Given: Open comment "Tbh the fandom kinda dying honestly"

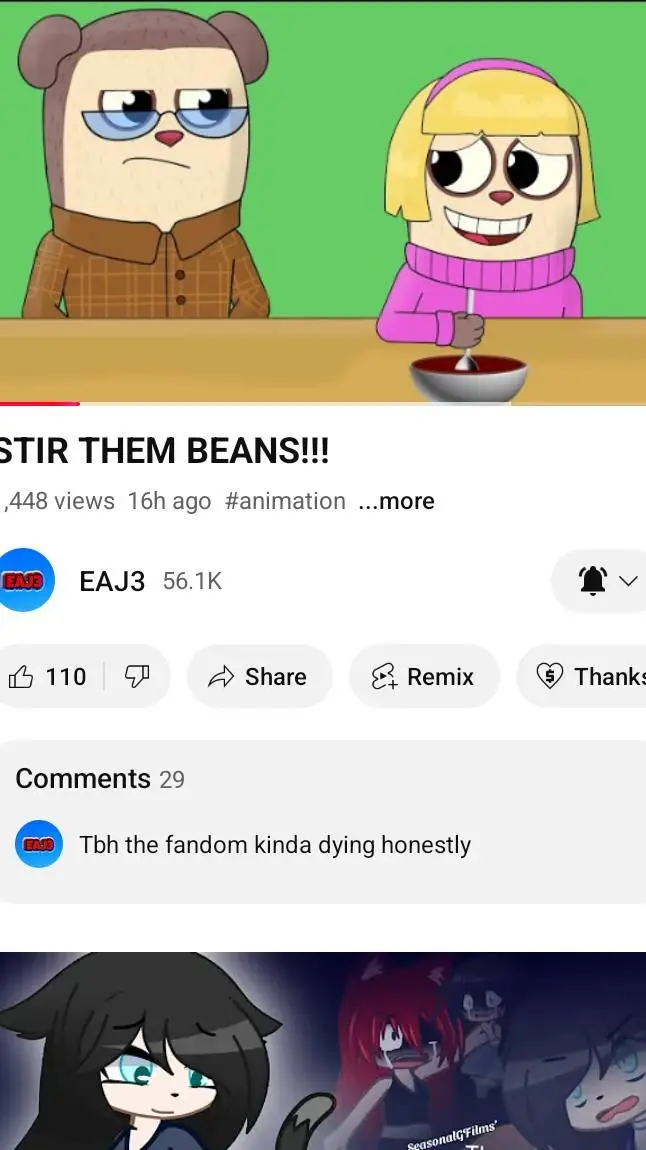Looking at the screenshot, I should [275, 845].
